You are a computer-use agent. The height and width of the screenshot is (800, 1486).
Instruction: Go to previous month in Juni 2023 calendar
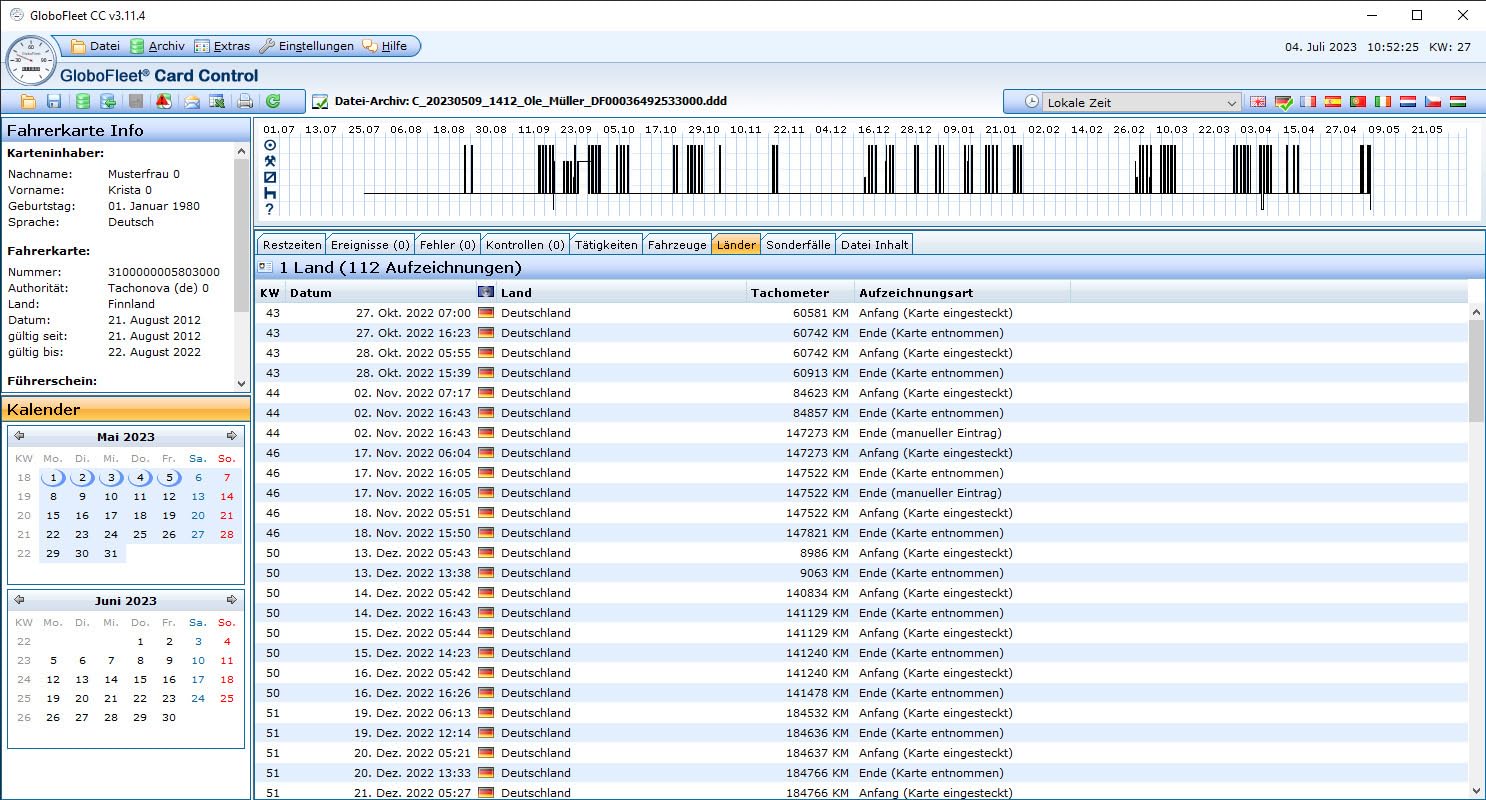[x=19, y=600]
